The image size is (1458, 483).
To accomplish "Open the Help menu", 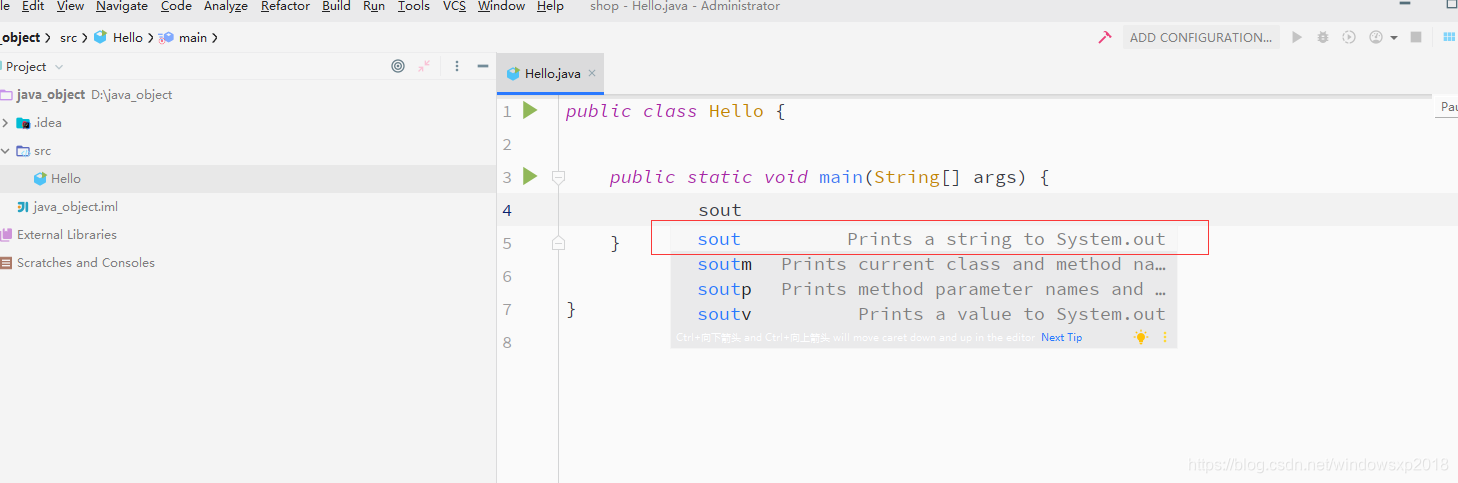I will [550, 6].
